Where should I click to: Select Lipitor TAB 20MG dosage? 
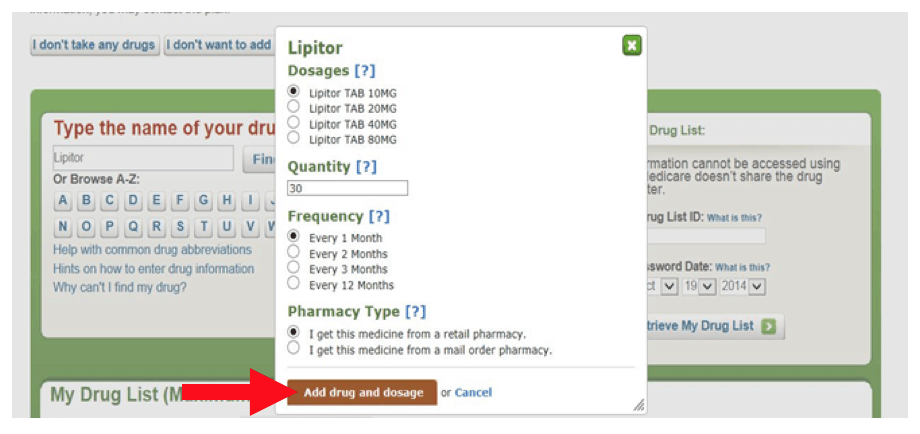(x=294, y=107)
